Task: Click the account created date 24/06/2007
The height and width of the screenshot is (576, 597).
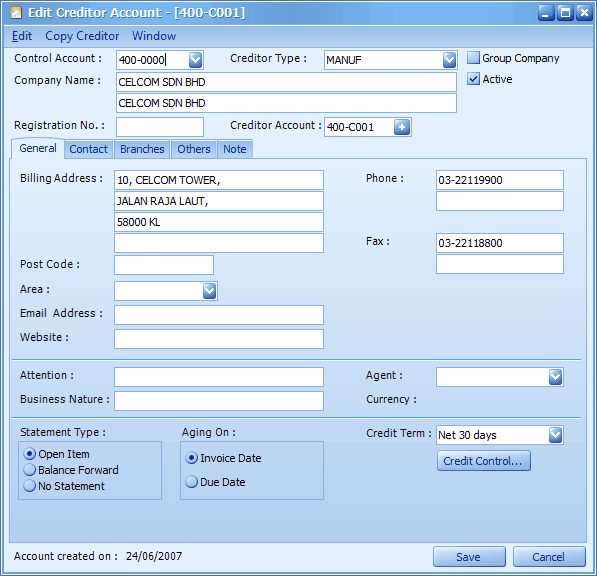Action: point(154,556)
